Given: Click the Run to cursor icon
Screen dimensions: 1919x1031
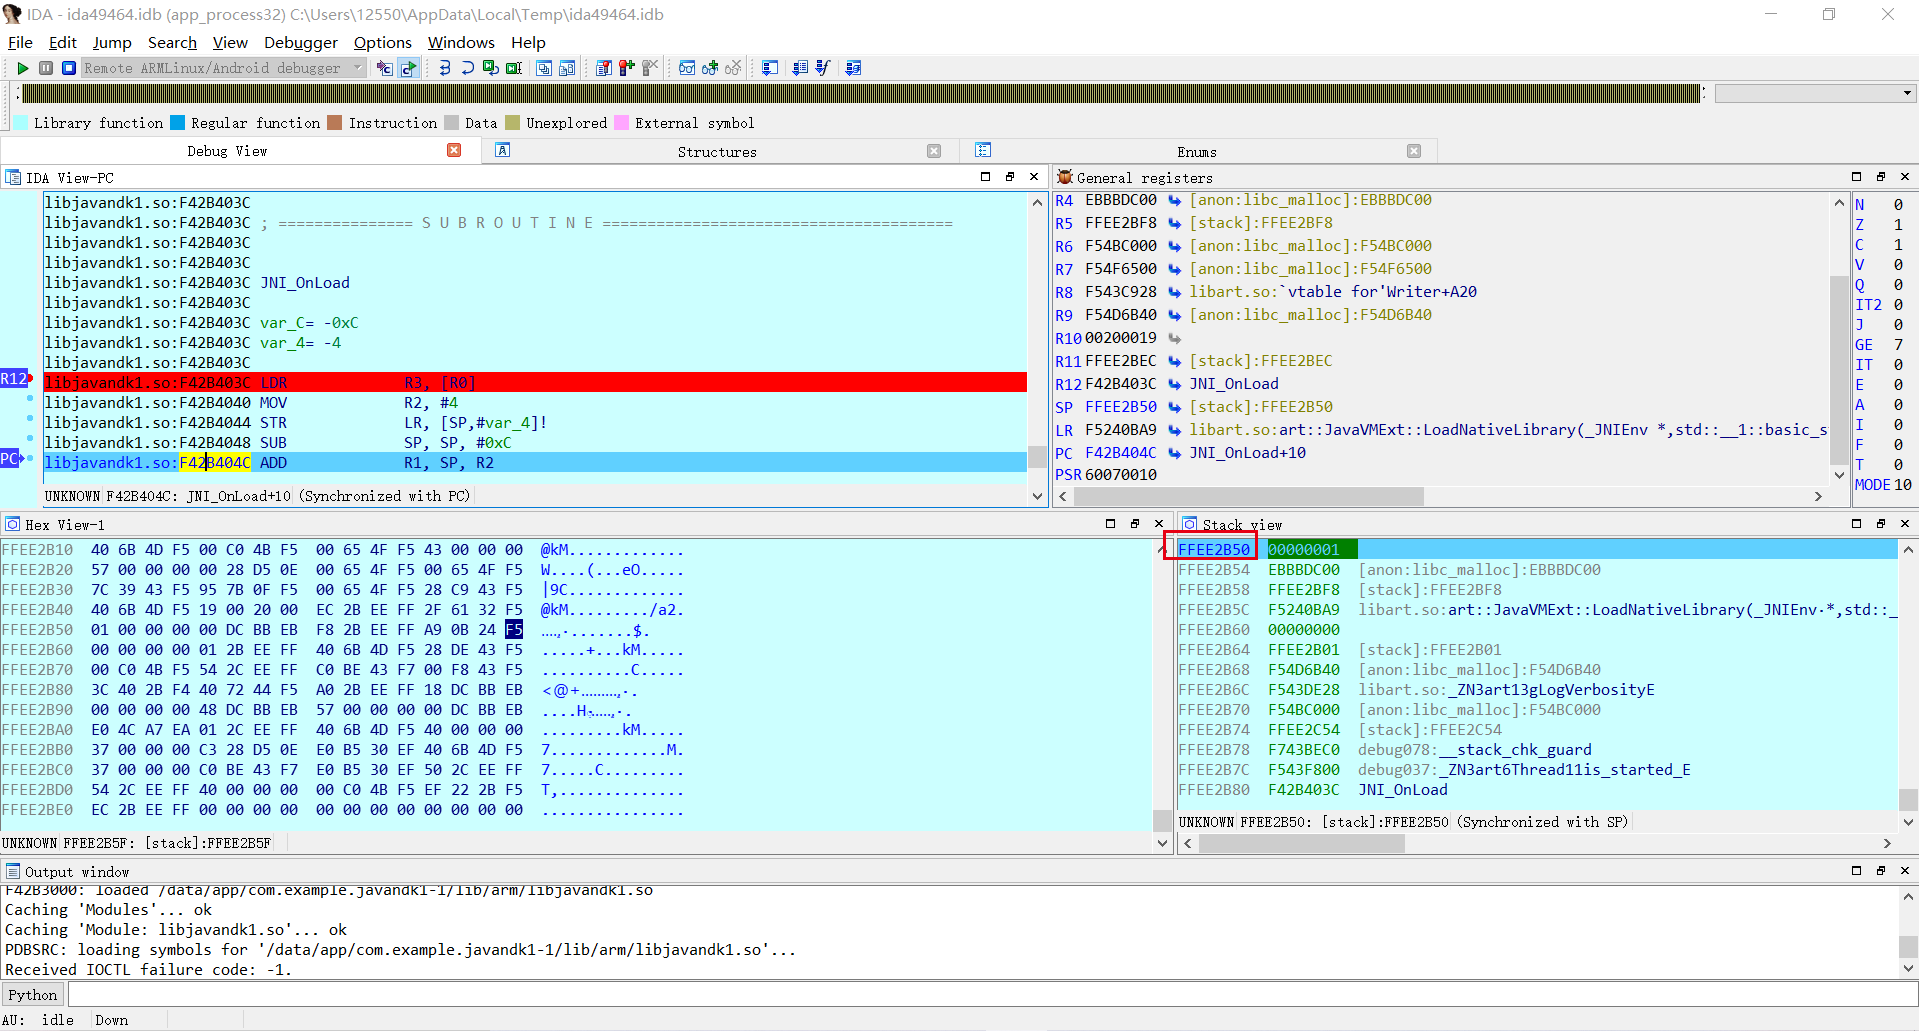Looking at the screenshot, I should click(514, 68).
